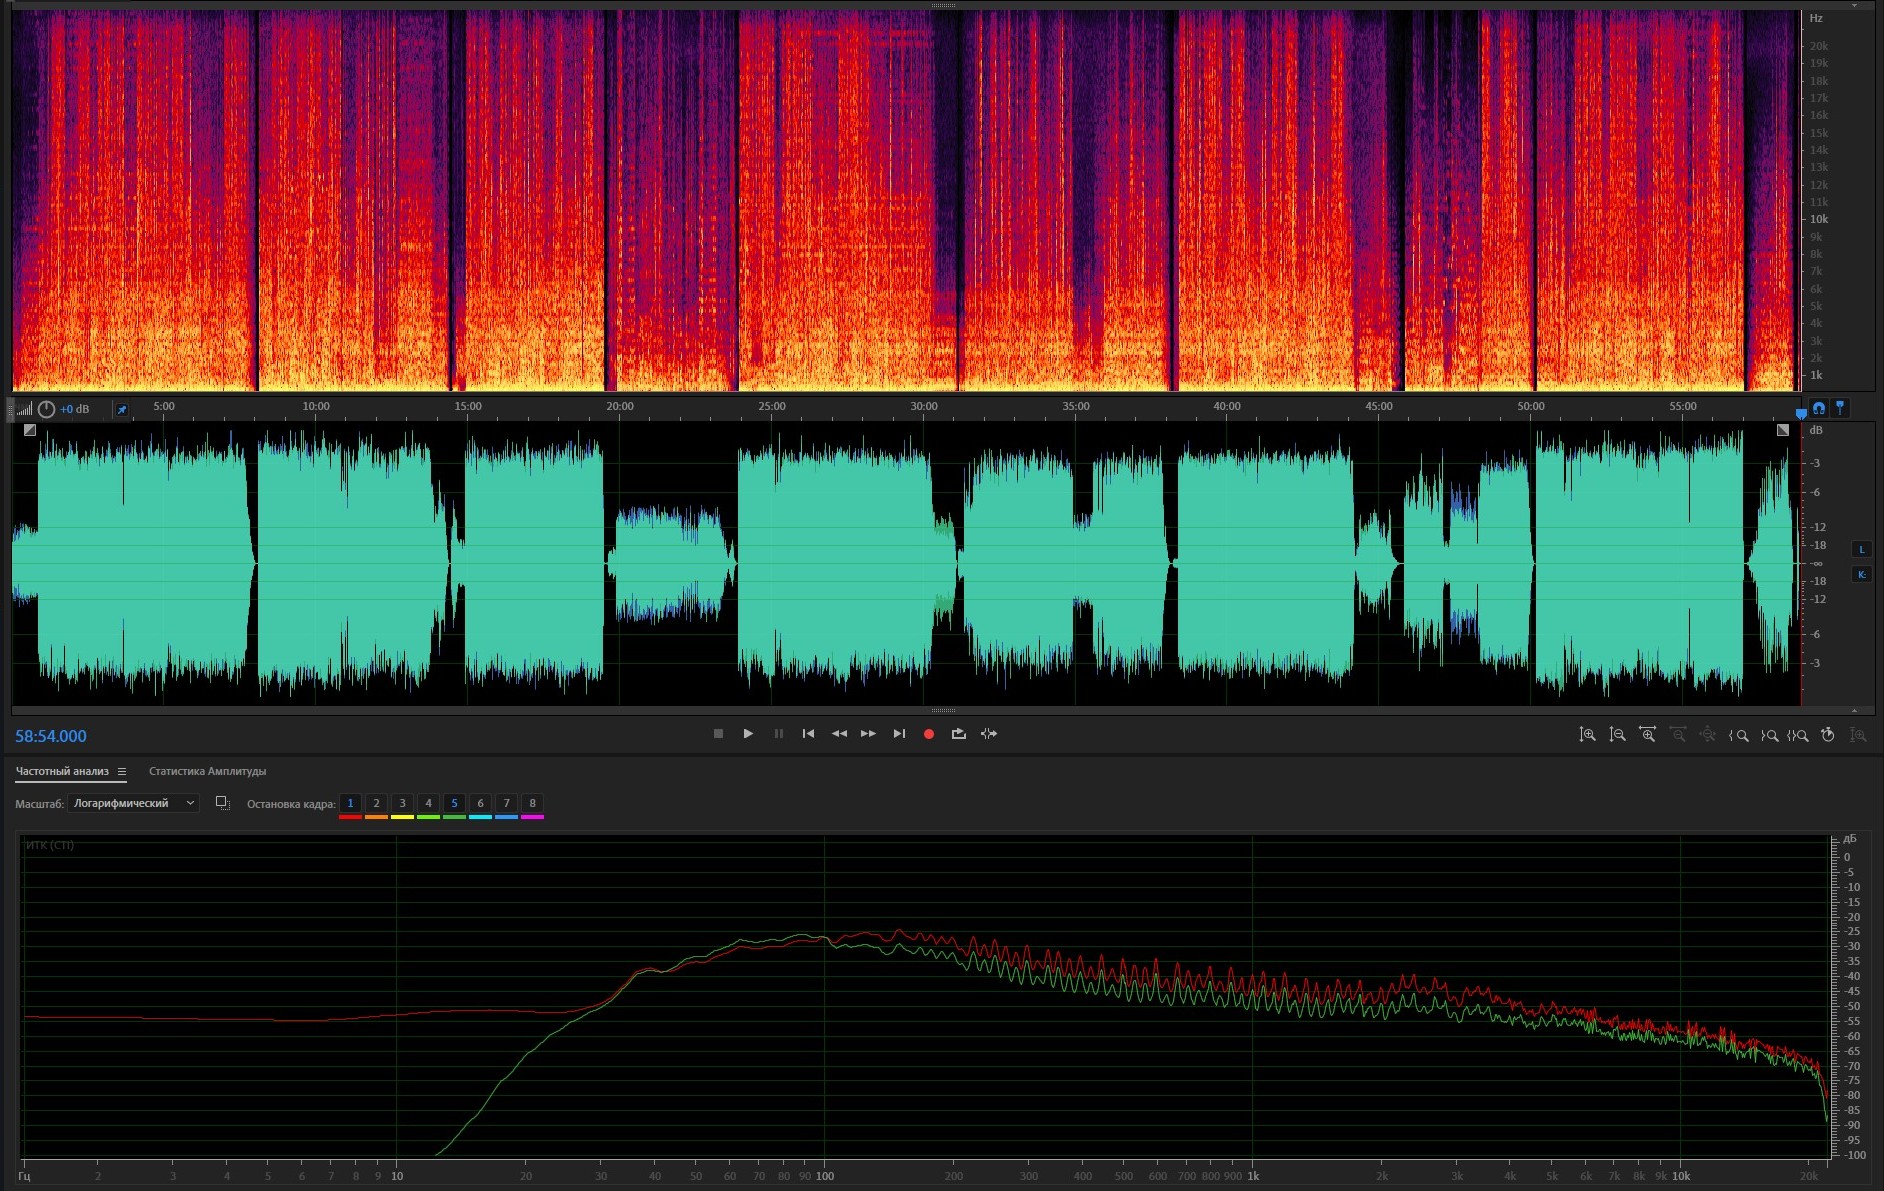Click the skip selection icon

(989, 734)
